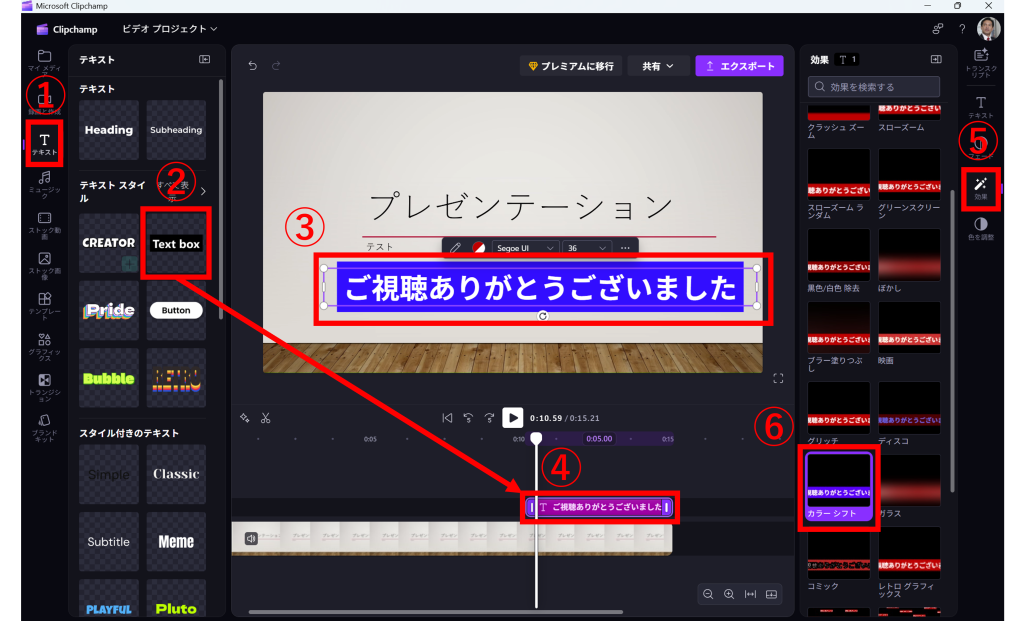Click the undo arrow
The image size is (1024, 621).
point(253,65)
